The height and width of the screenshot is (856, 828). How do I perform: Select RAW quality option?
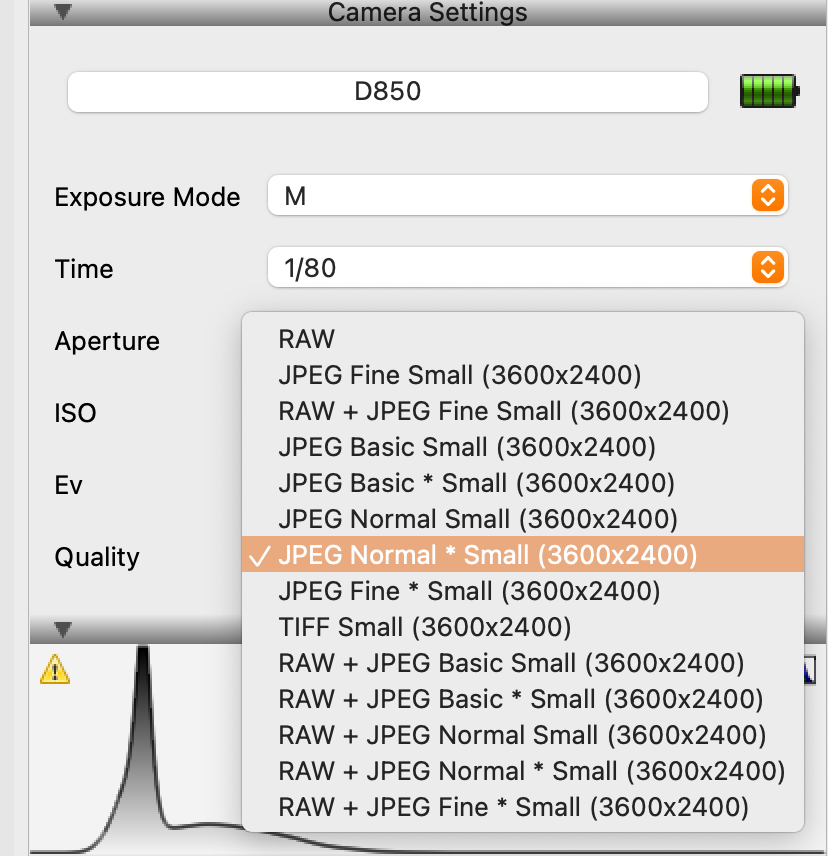[523, 339]
